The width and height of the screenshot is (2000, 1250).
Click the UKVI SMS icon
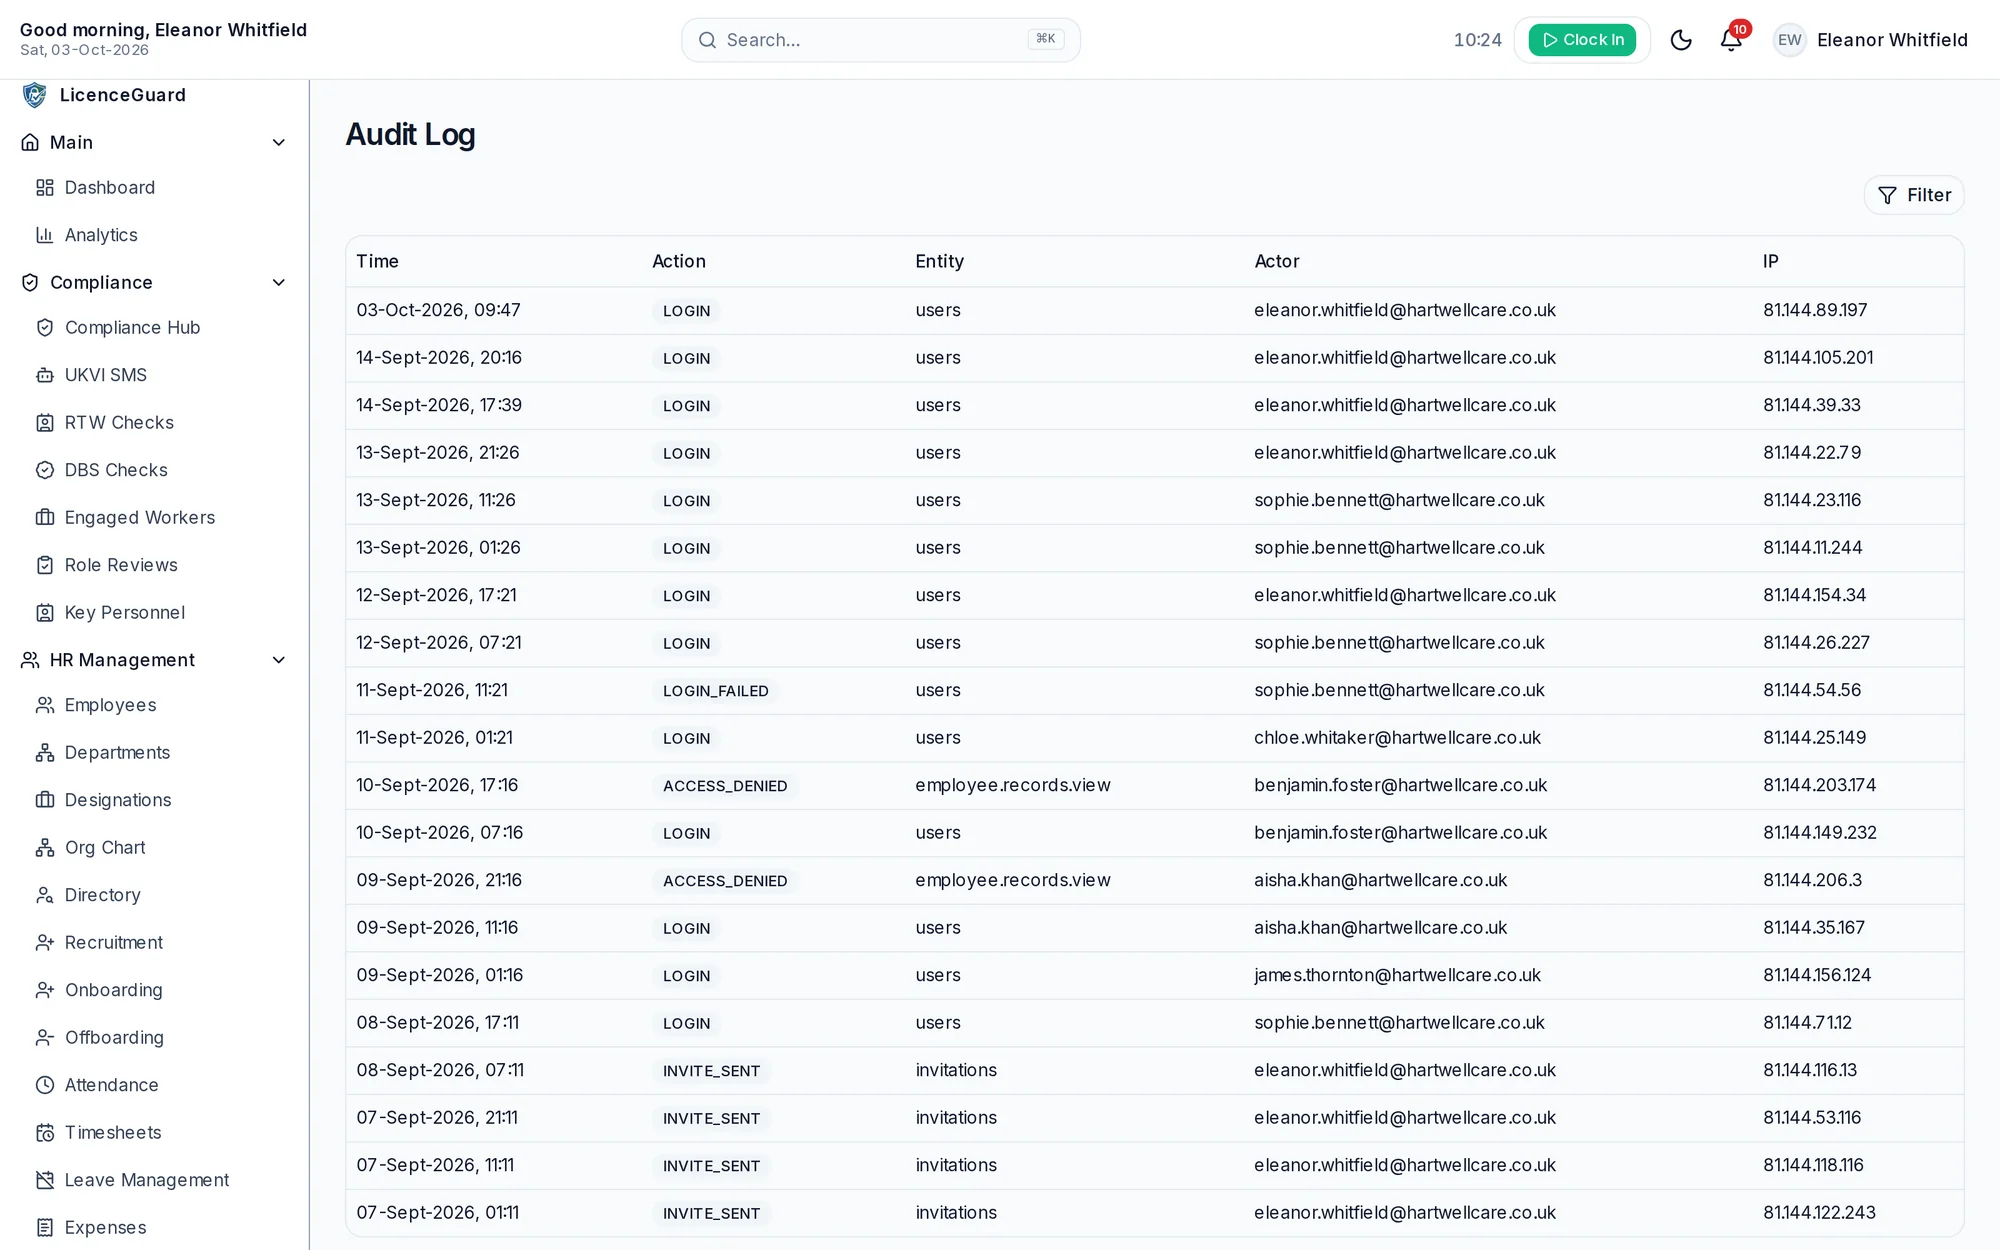[45, 375]
